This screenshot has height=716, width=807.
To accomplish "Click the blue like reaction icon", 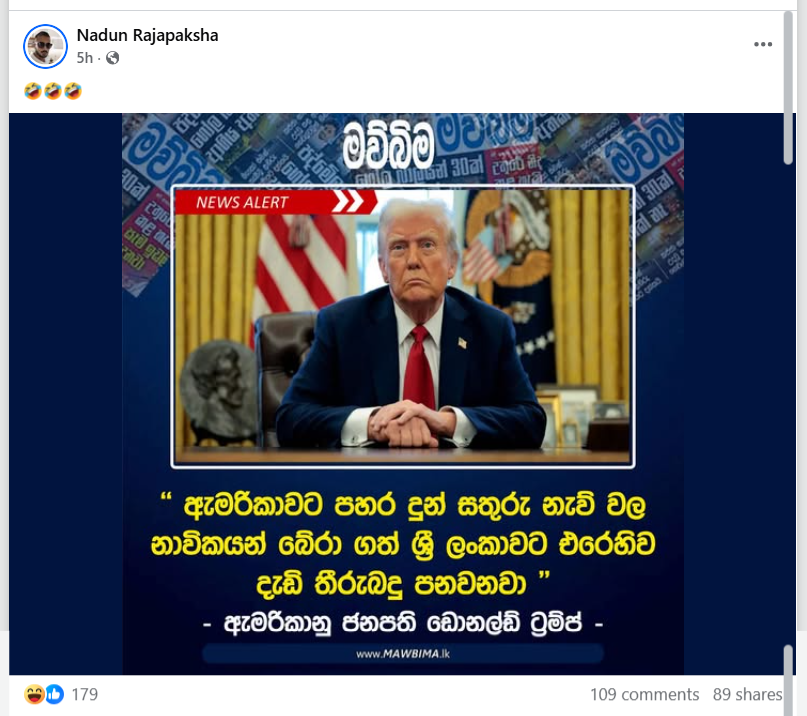I will point(55,694).
